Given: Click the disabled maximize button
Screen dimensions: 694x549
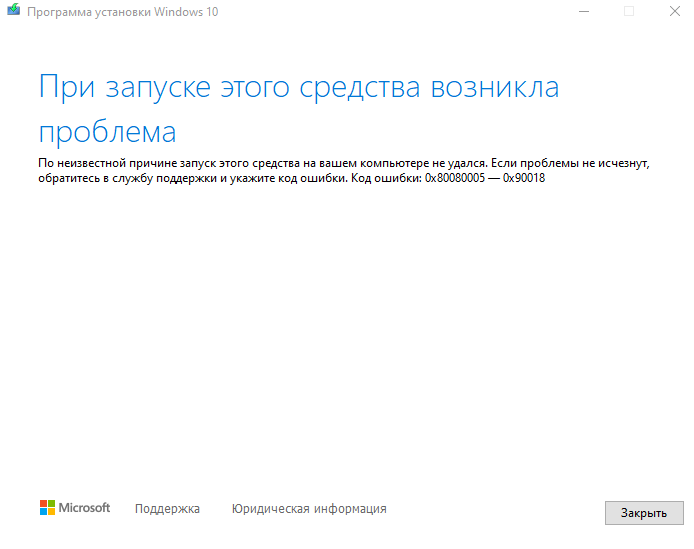Looking at the screenshot, I should point(629,12).
